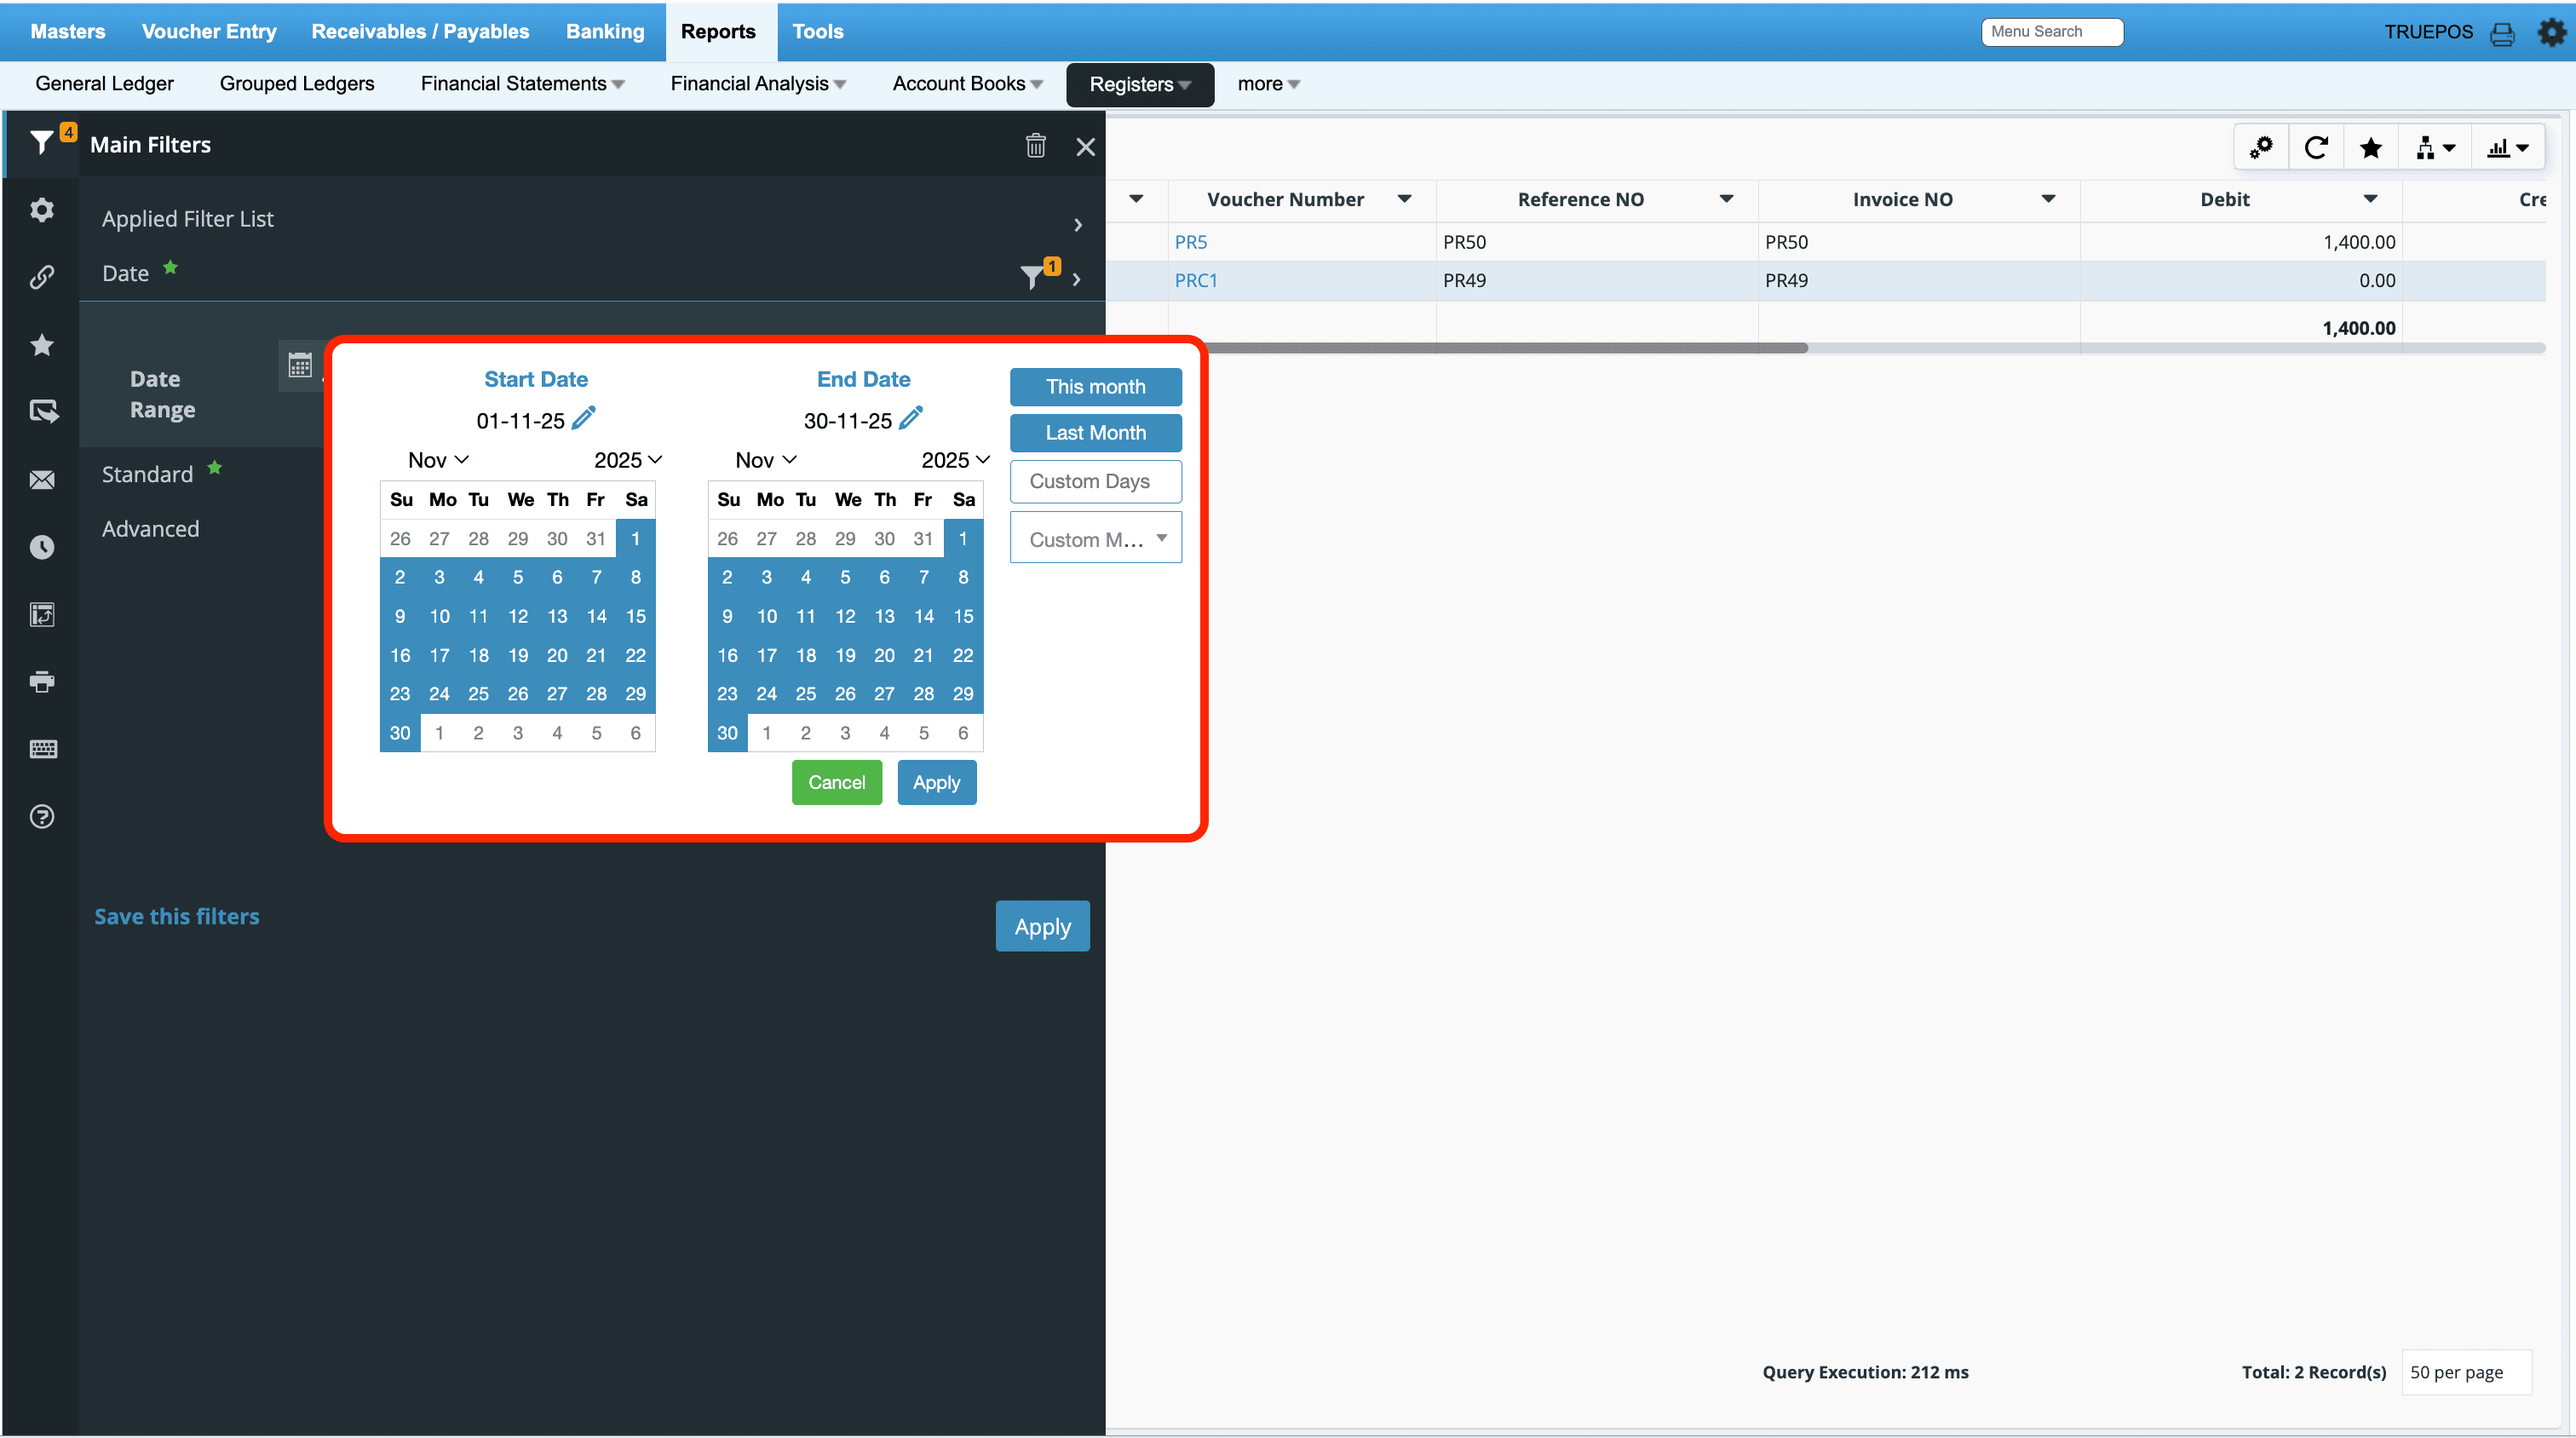Image resolution: width=2576 pixels, height=1438 pixels.
Task: Expand the Applied Filter List chevron
Action: coord(1077,224)
